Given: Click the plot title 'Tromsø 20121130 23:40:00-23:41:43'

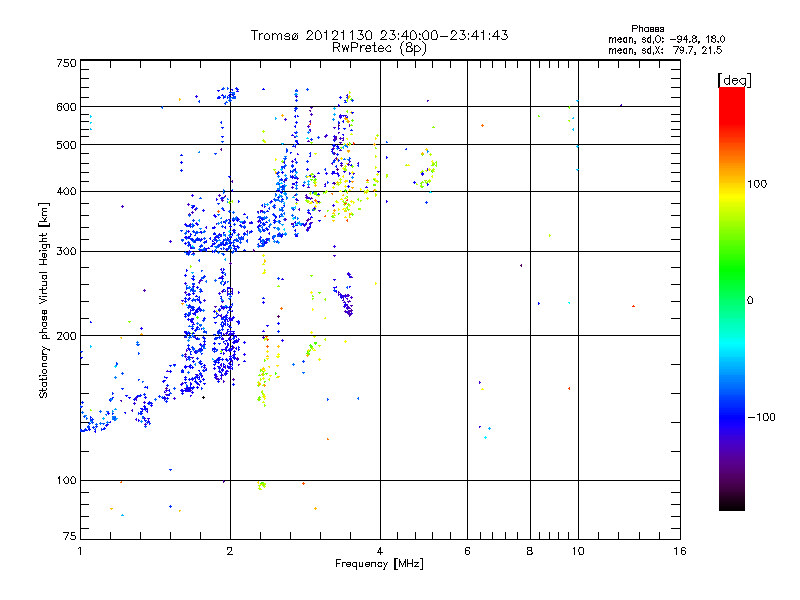Looking at the screenshot, I should [379, 35].
